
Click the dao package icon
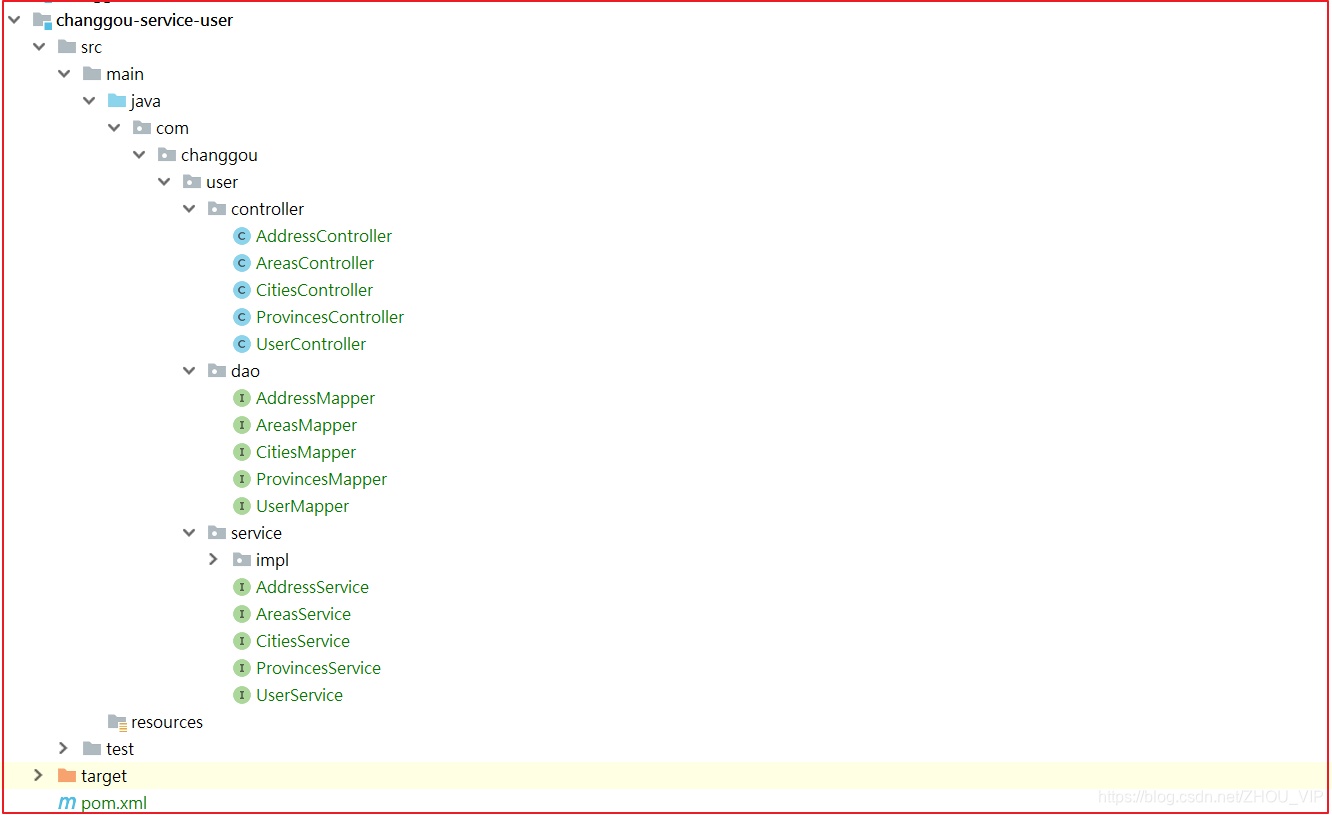[x=217, y=371]
